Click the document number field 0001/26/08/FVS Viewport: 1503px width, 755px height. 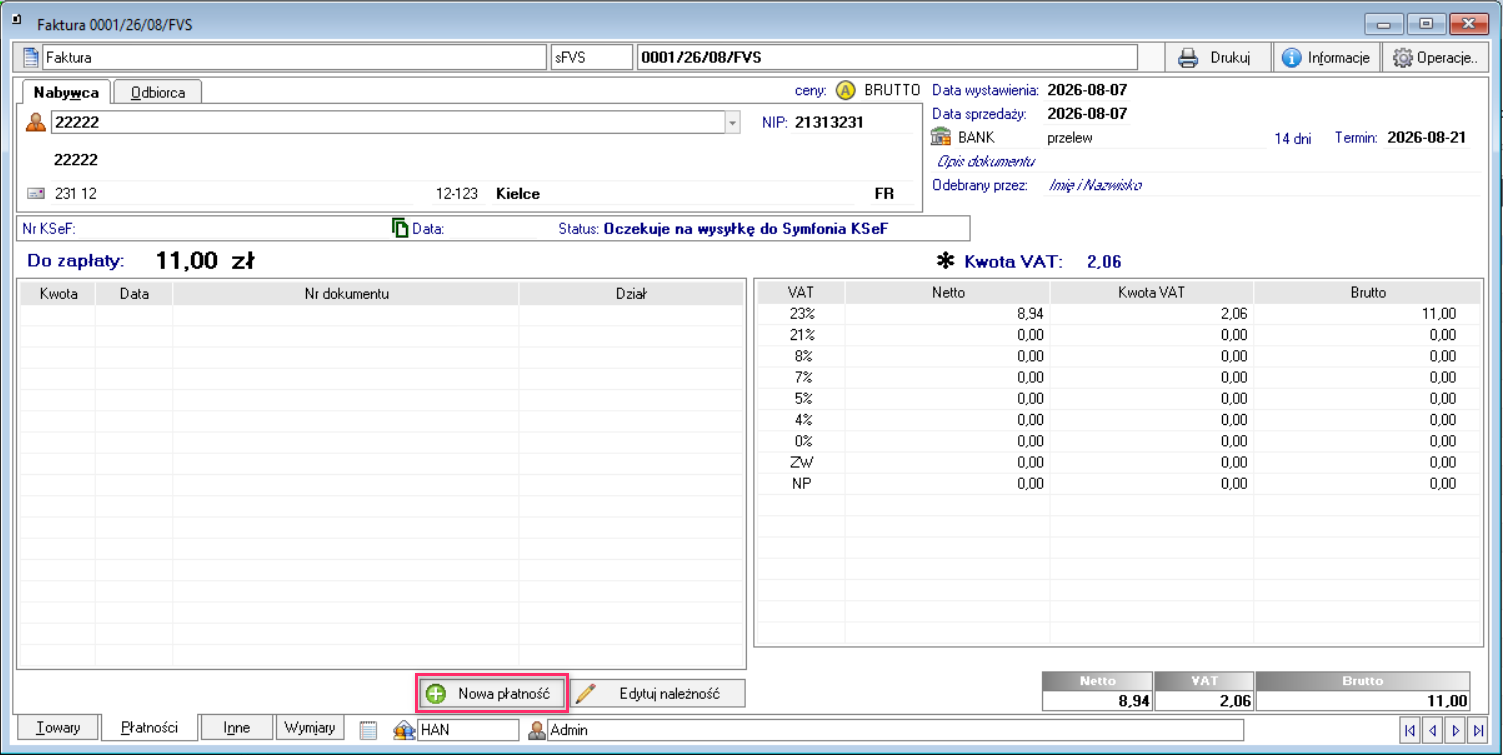point(887,57)
